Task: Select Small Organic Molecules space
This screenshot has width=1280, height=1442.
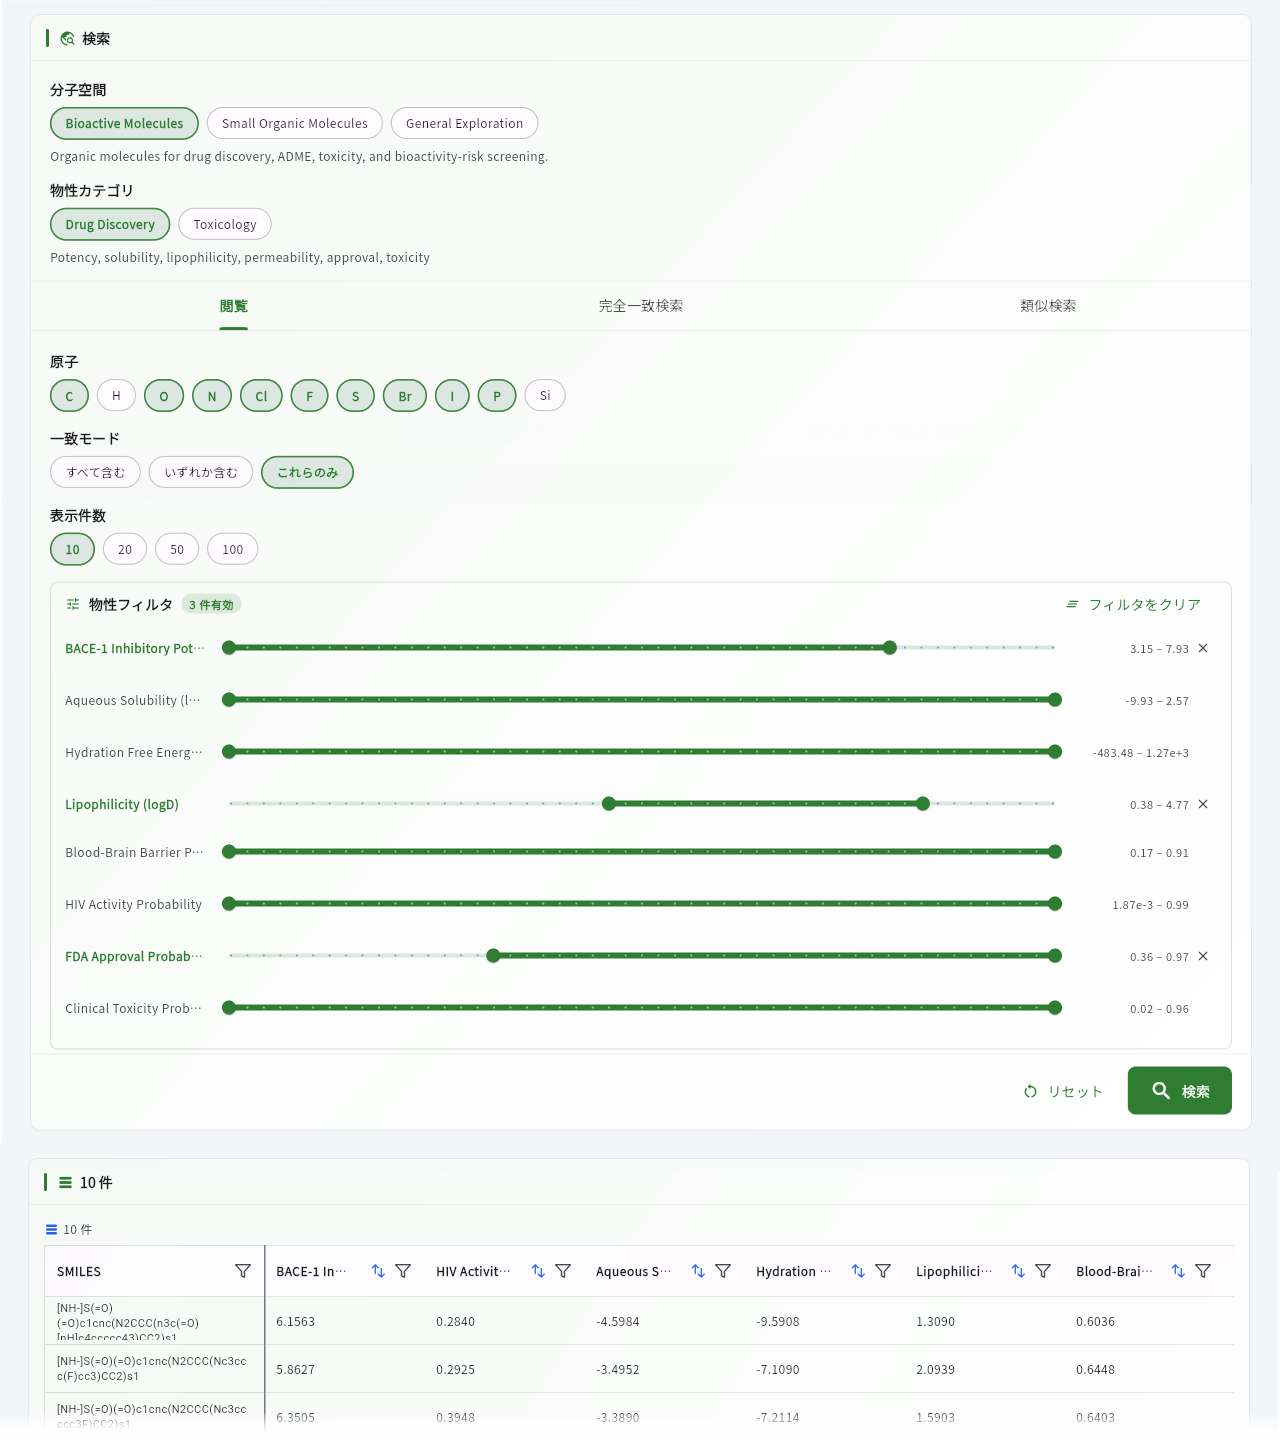Action: (295, 124)
